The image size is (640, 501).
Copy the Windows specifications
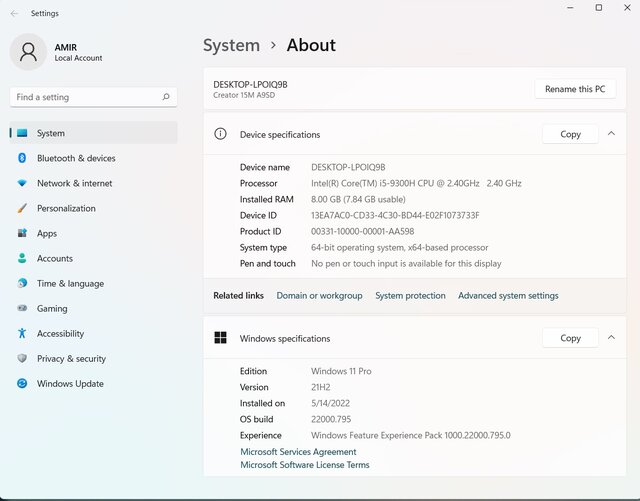coord(570,338)
